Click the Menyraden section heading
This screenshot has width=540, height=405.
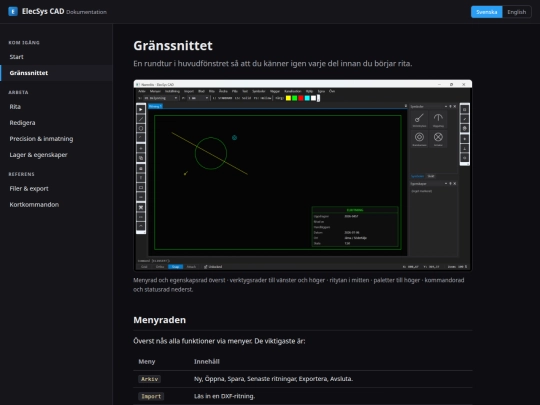coord(159,320)
